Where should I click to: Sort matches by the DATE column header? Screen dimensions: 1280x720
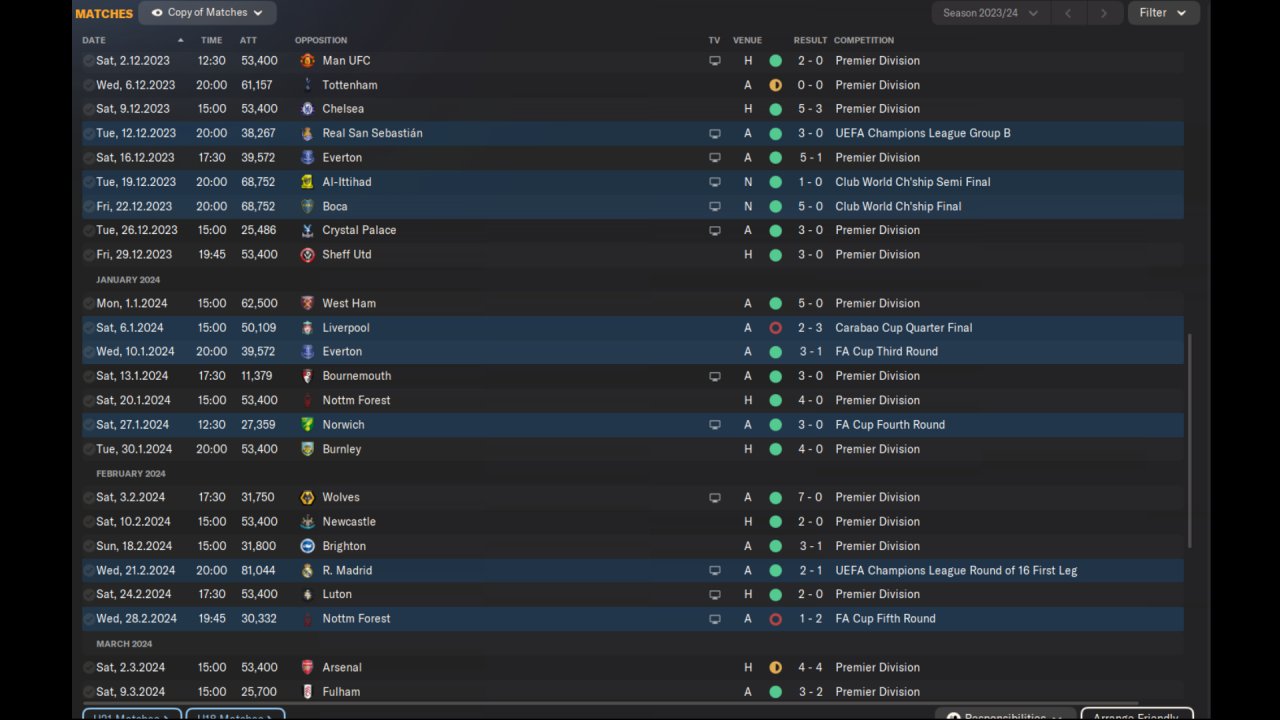(94, 40)
